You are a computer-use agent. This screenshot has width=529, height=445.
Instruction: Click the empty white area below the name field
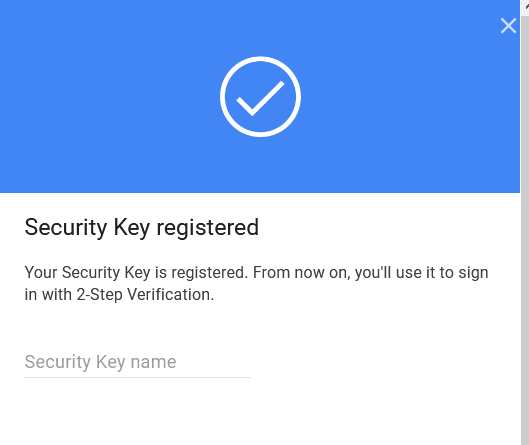pyautogui.click(x=260, y=413)
